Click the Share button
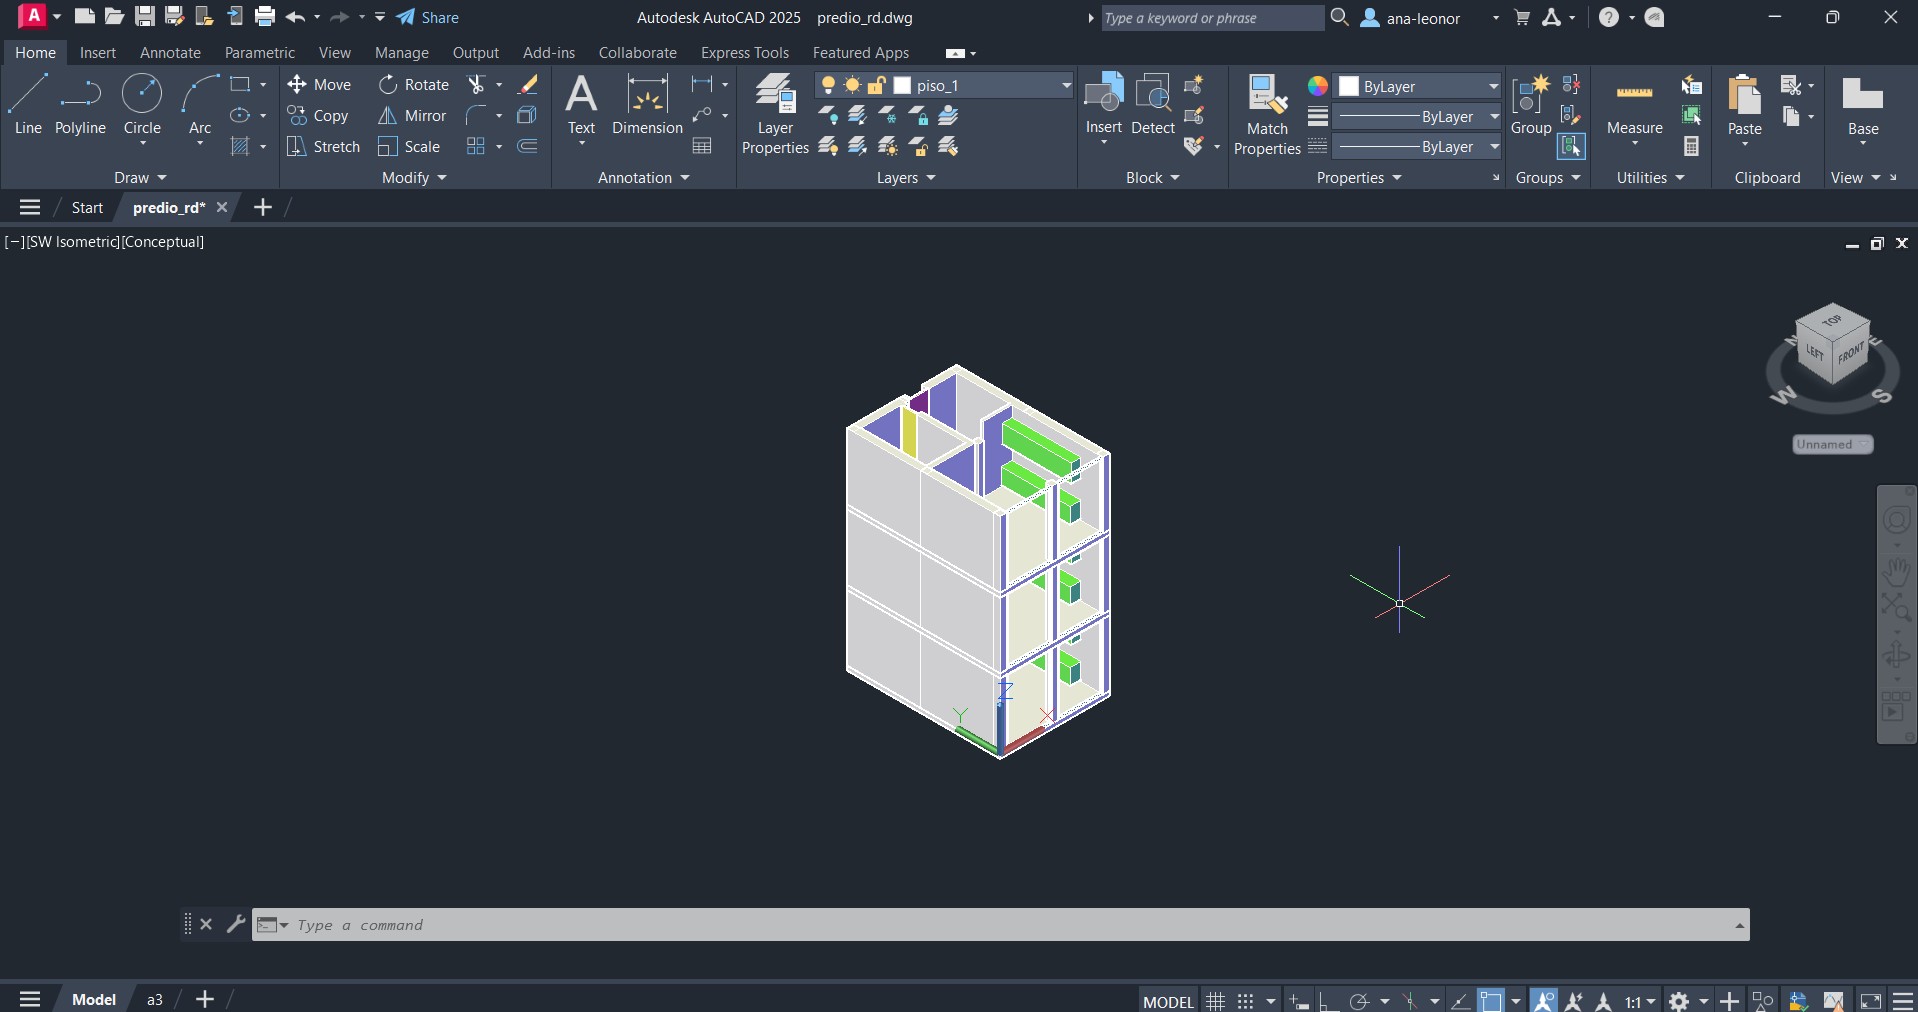 [x=428, y=18]
